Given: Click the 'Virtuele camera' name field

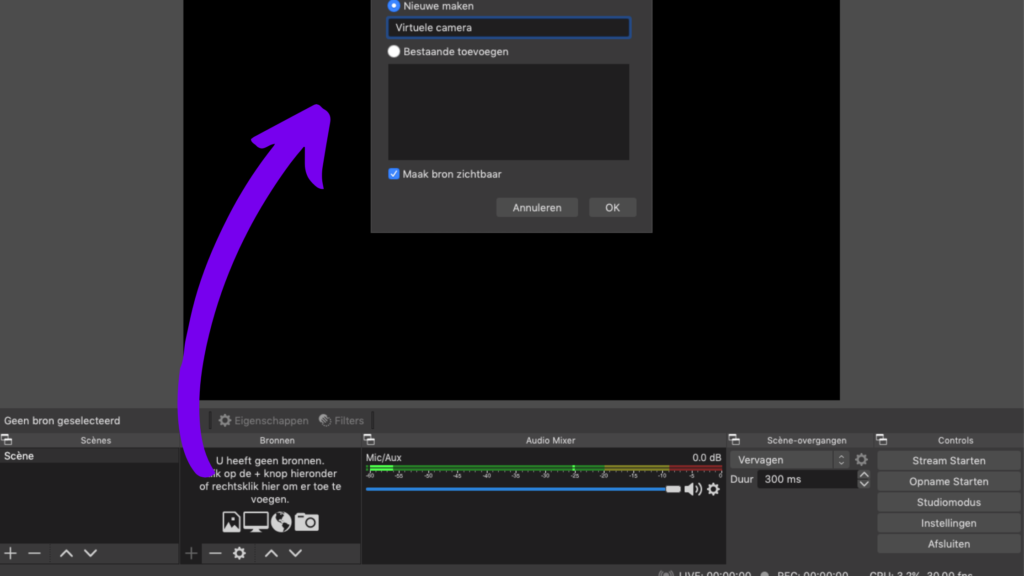Looking at the screenshot, I should [x=509, y=27].
